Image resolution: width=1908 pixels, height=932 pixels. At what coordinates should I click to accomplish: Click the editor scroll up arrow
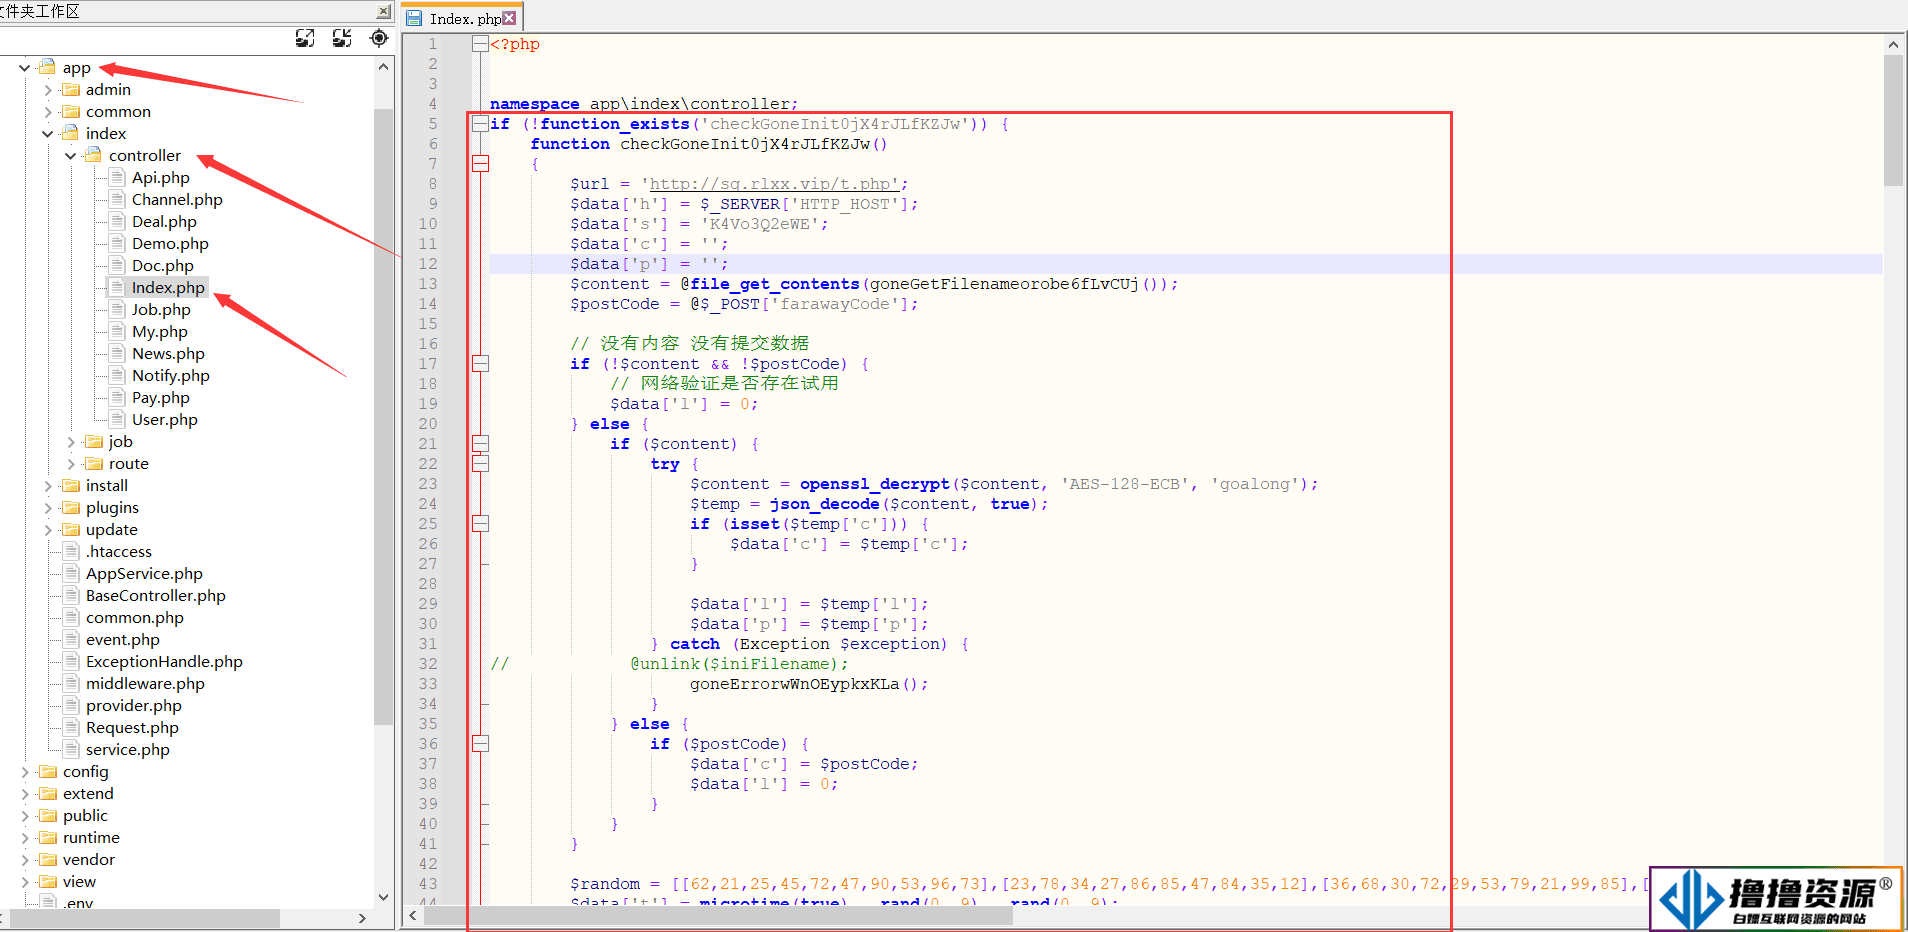(x=1893, y=44)
